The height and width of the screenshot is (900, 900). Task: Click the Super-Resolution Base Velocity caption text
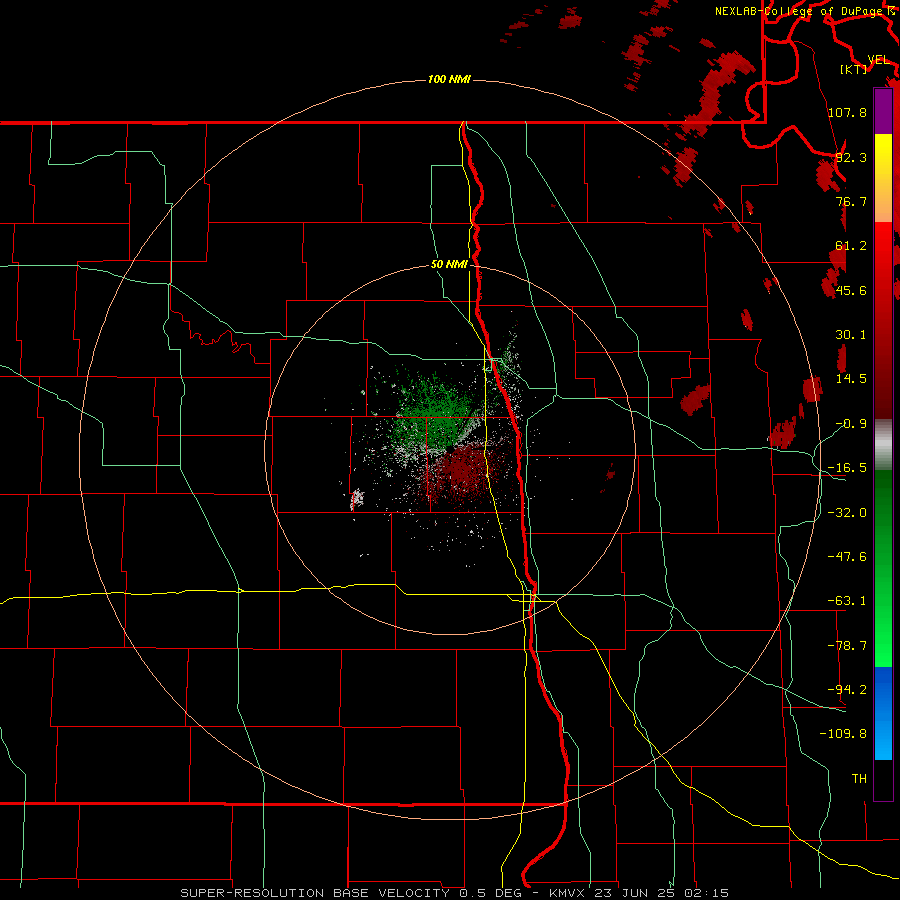454,893
